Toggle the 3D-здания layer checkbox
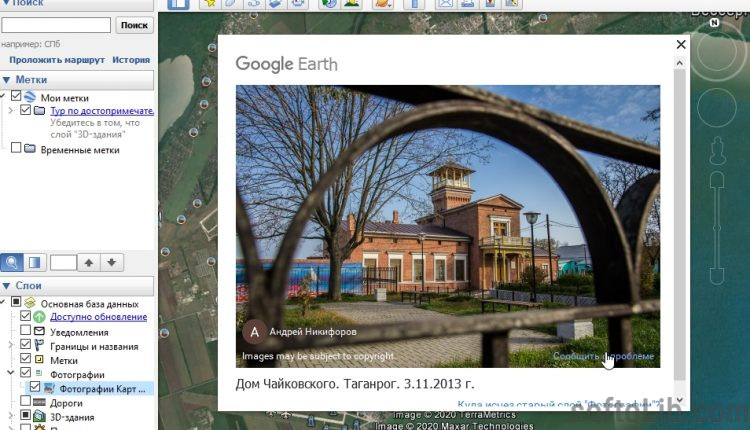The height and width of the screenshot is (430, 750). point(25,415)
